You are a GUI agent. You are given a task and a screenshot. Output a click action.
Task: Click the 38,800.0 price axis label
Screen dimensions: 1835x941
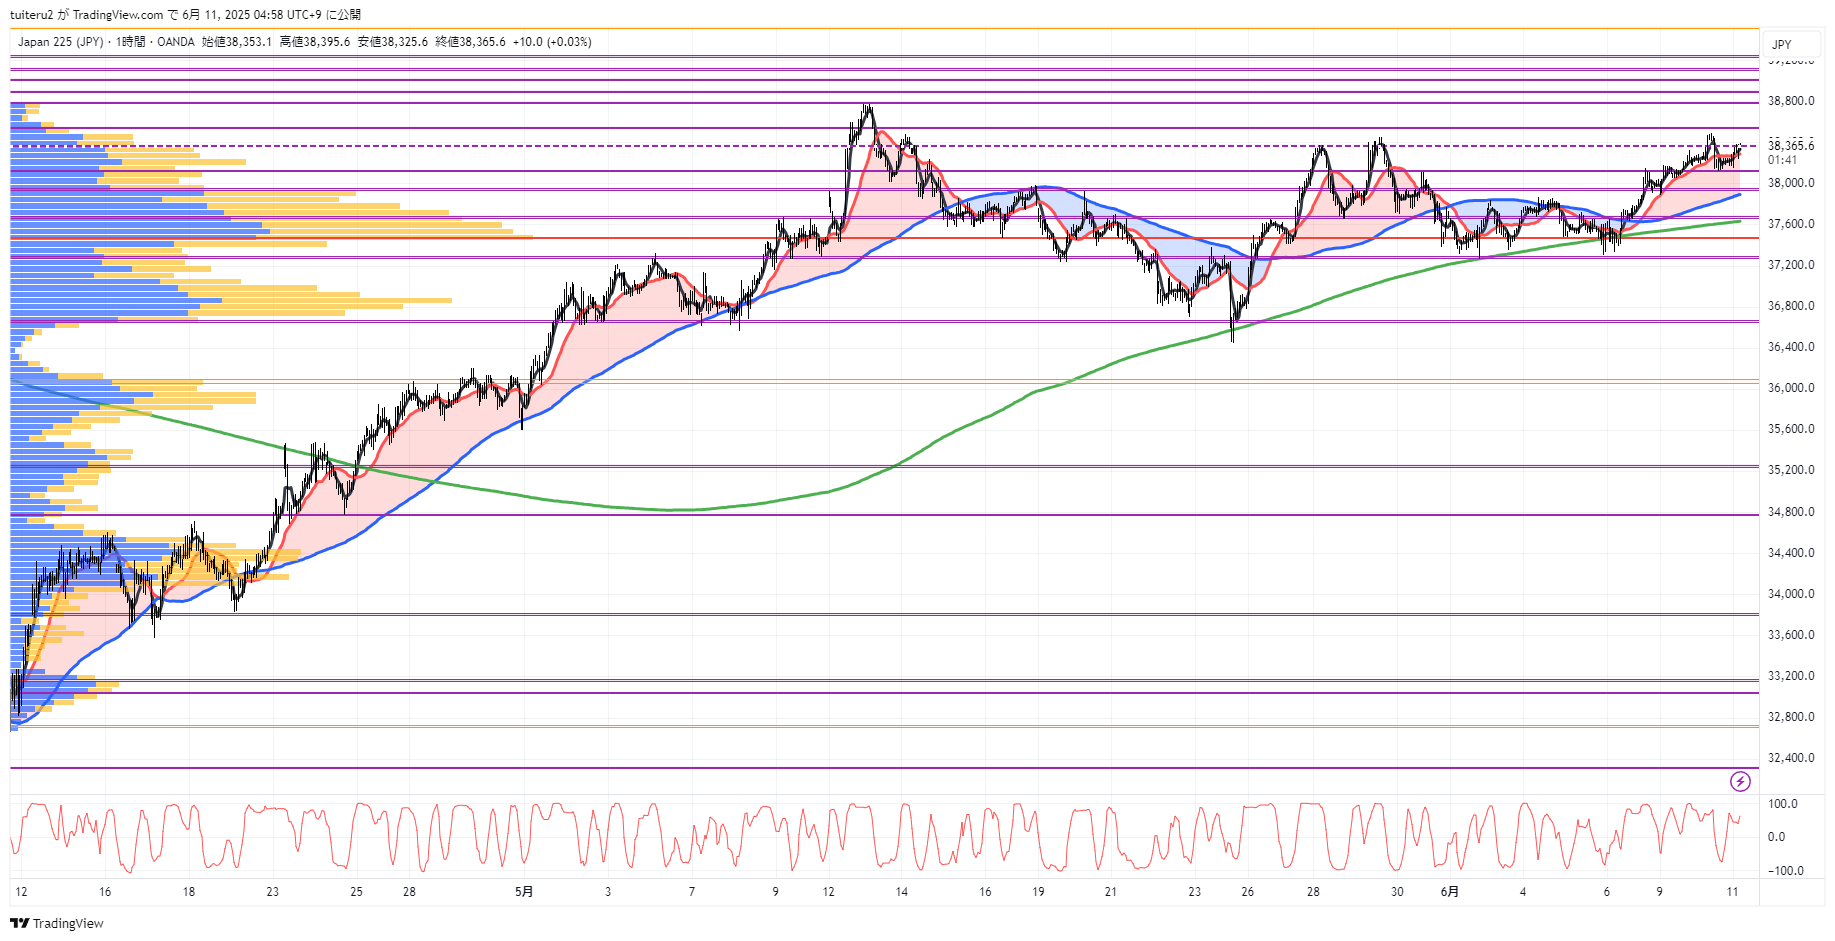tap(1790, 101)
